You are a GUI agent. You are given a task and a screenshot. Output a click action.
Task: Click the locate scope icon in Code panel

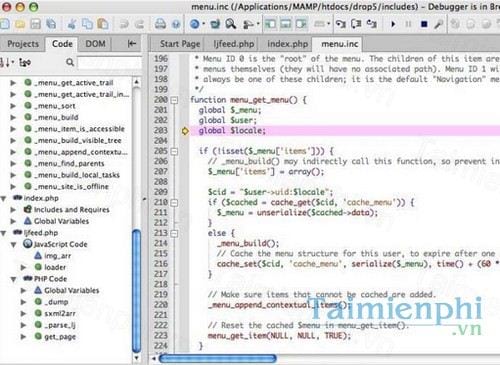coord(25,62)
